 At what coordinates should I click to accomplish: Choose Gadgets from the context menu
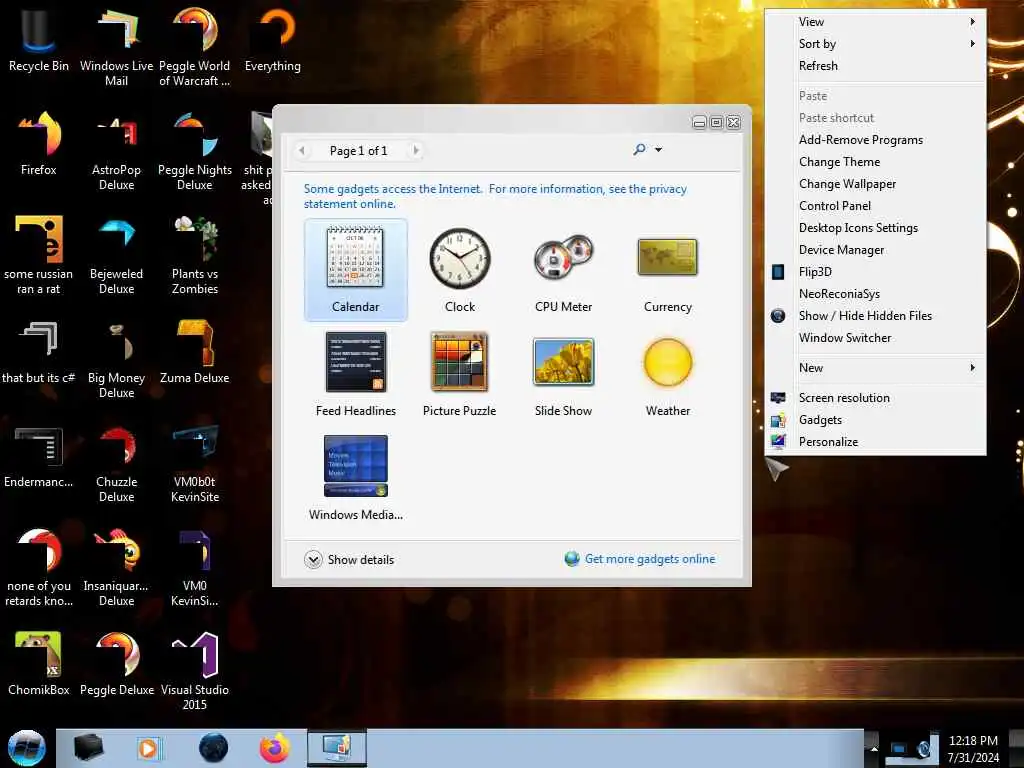click(x=875, y=420)
